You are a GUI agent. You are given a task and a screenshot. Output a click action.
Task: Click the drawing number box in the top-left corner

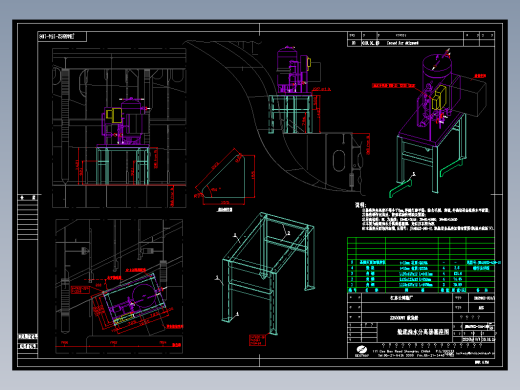pos(62,36)
